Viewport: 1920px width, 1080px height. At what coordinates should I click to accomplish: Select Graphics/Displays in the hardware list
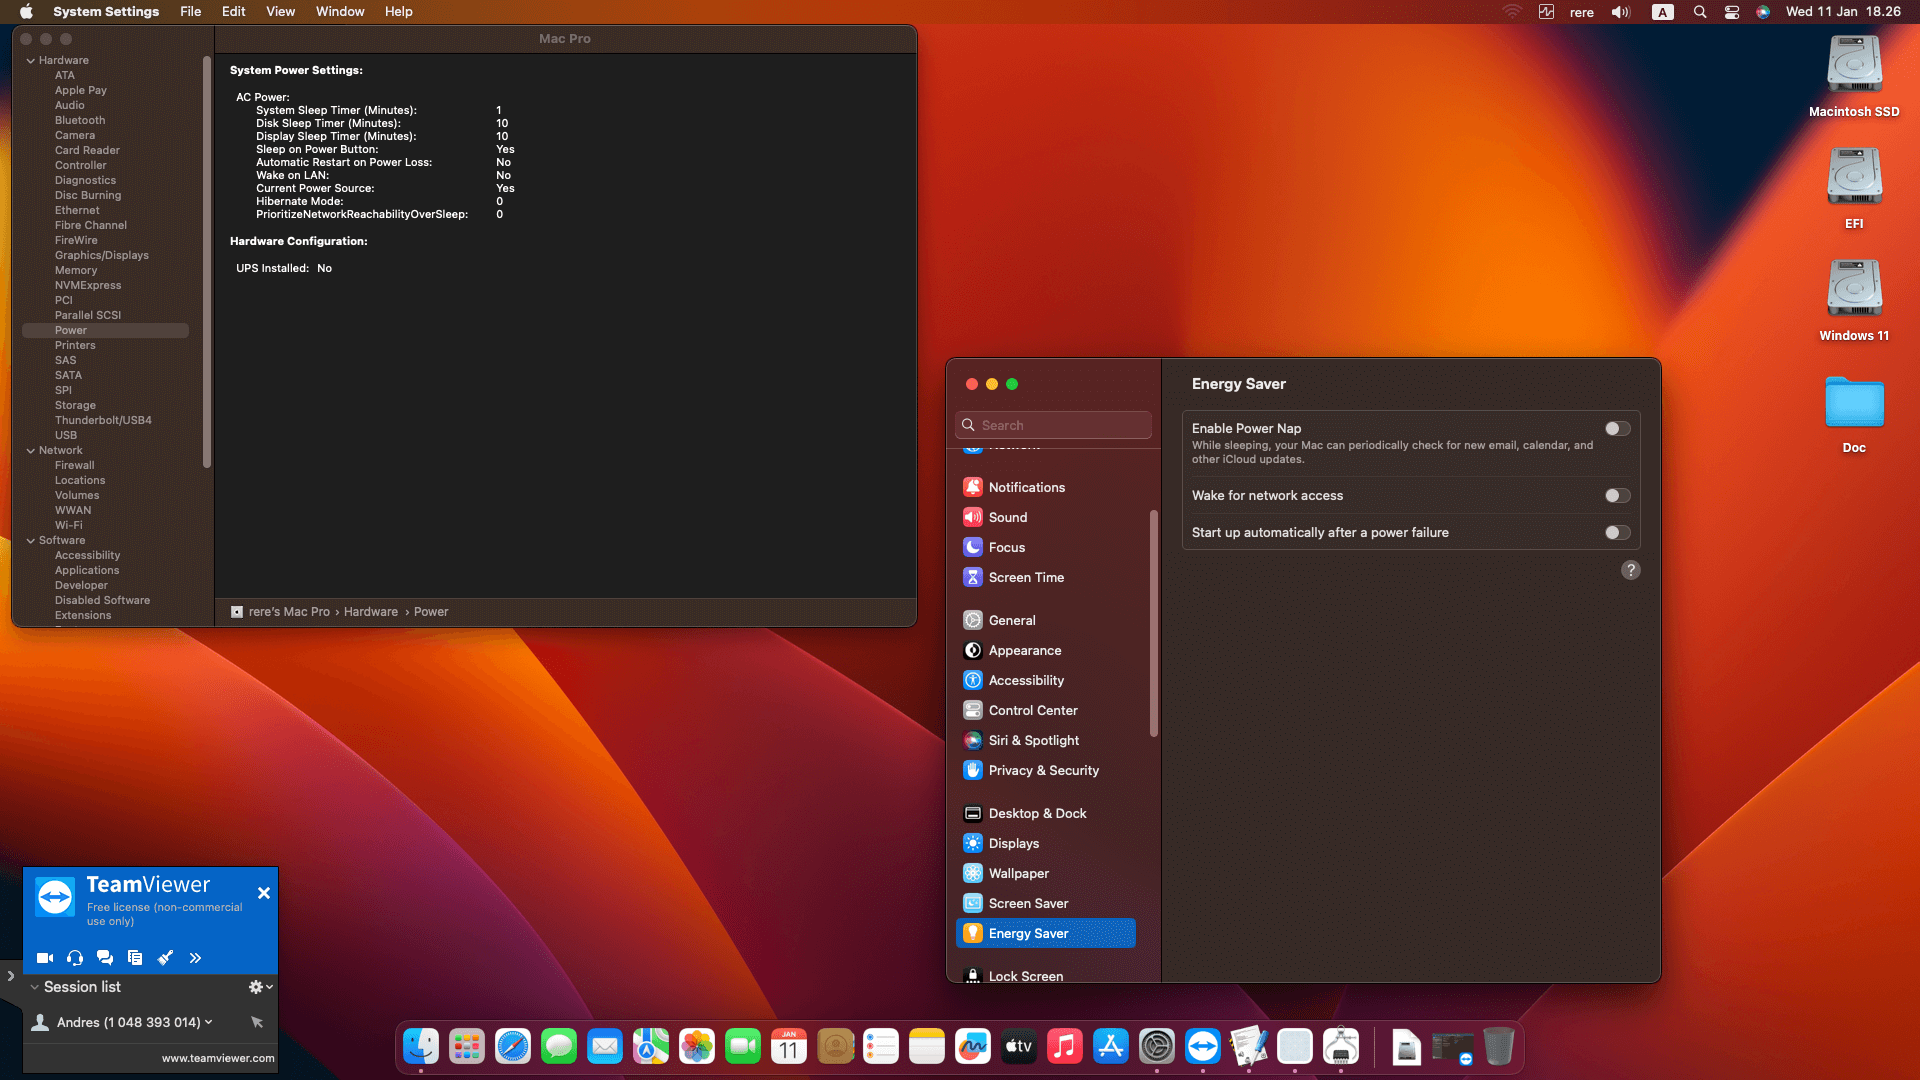(x=101, y=255)
